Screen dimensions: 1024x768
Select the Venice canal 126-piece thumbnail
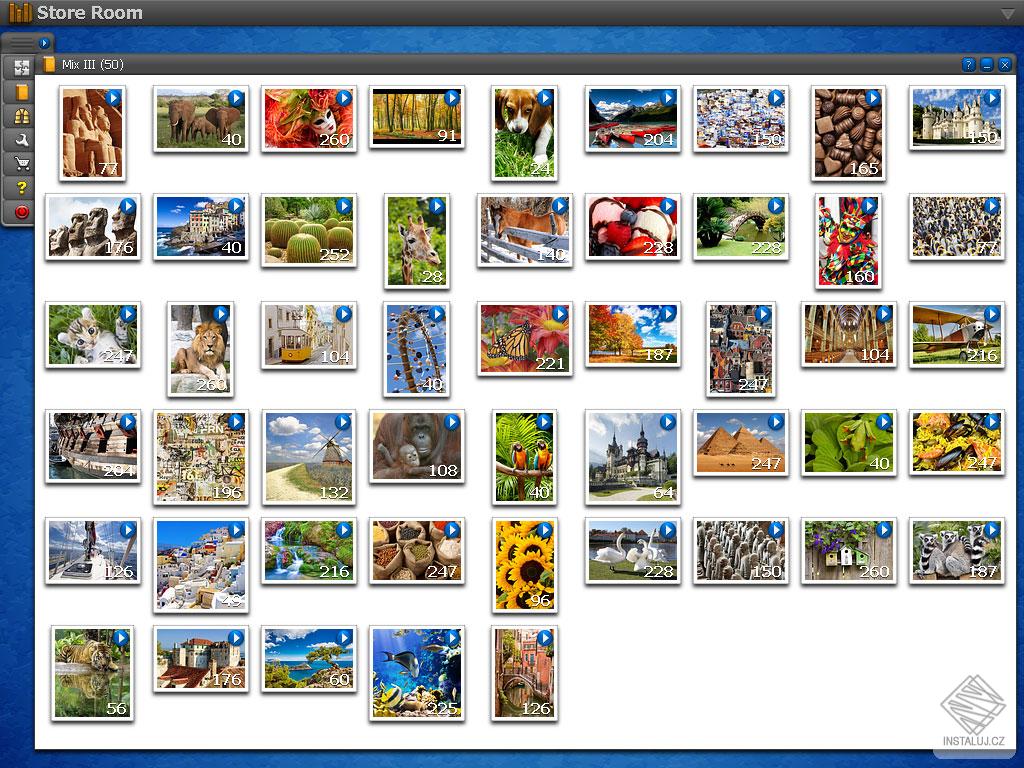524,673
